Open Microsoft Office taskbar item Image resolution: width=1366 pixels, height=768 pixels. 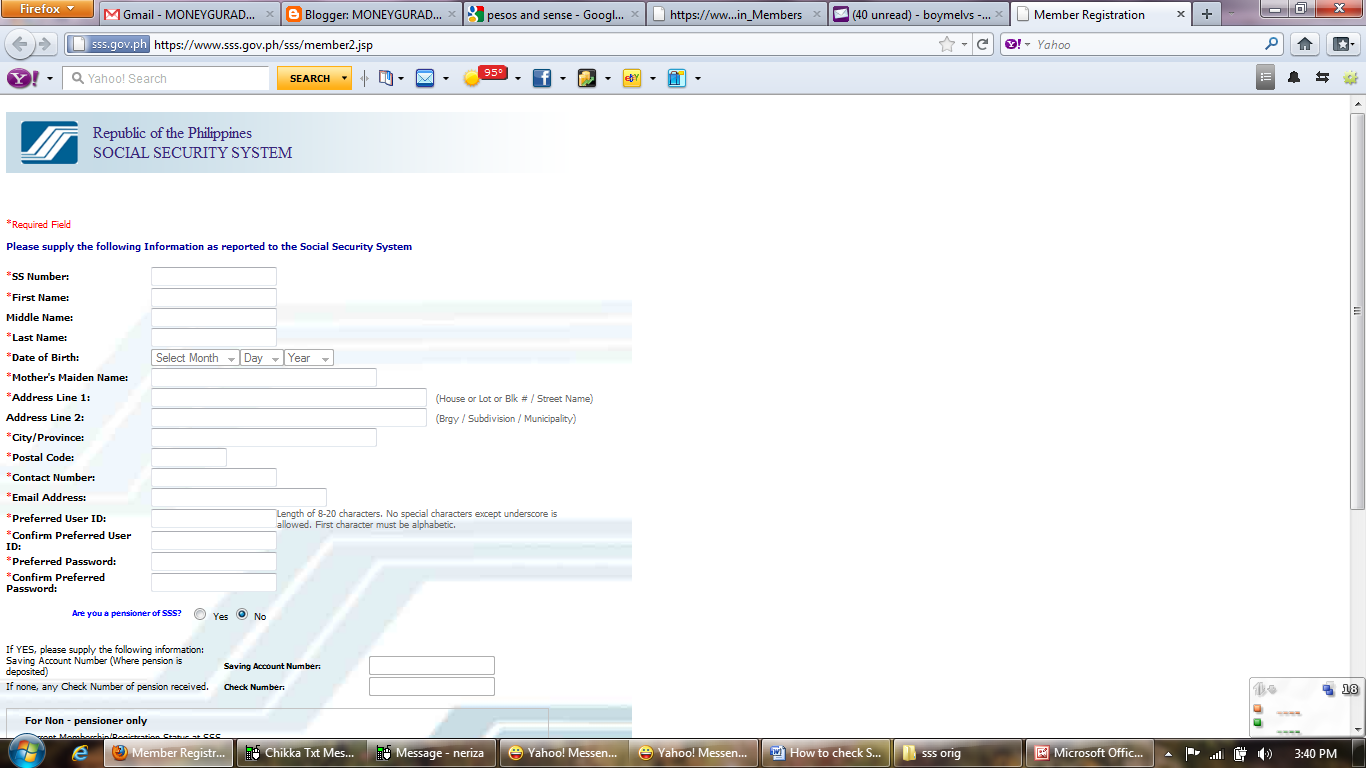pos(1089,753)
